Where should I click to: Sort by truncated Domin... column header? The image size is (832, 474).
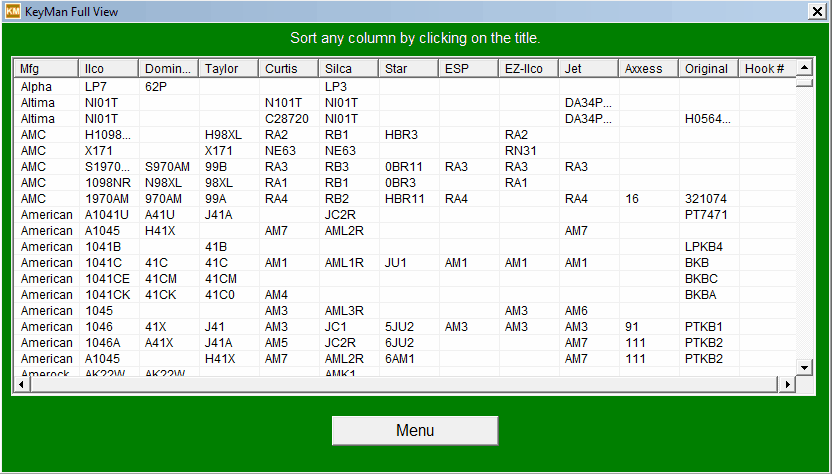tap(168, 68)
